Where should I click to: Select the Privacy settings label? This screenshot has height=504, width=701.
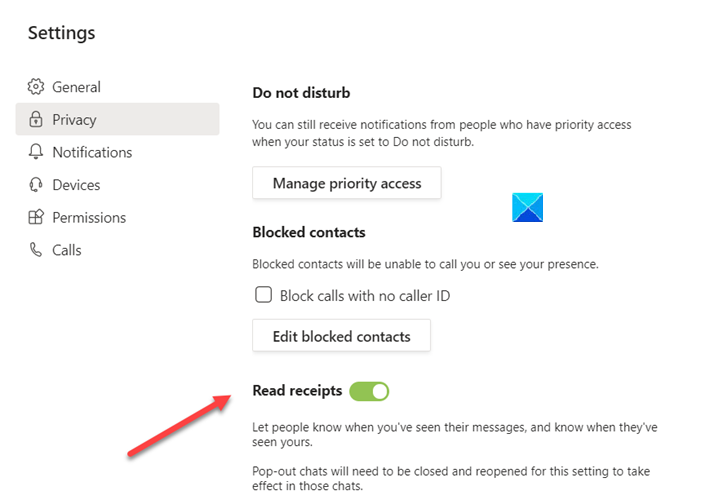coord(74,120)
